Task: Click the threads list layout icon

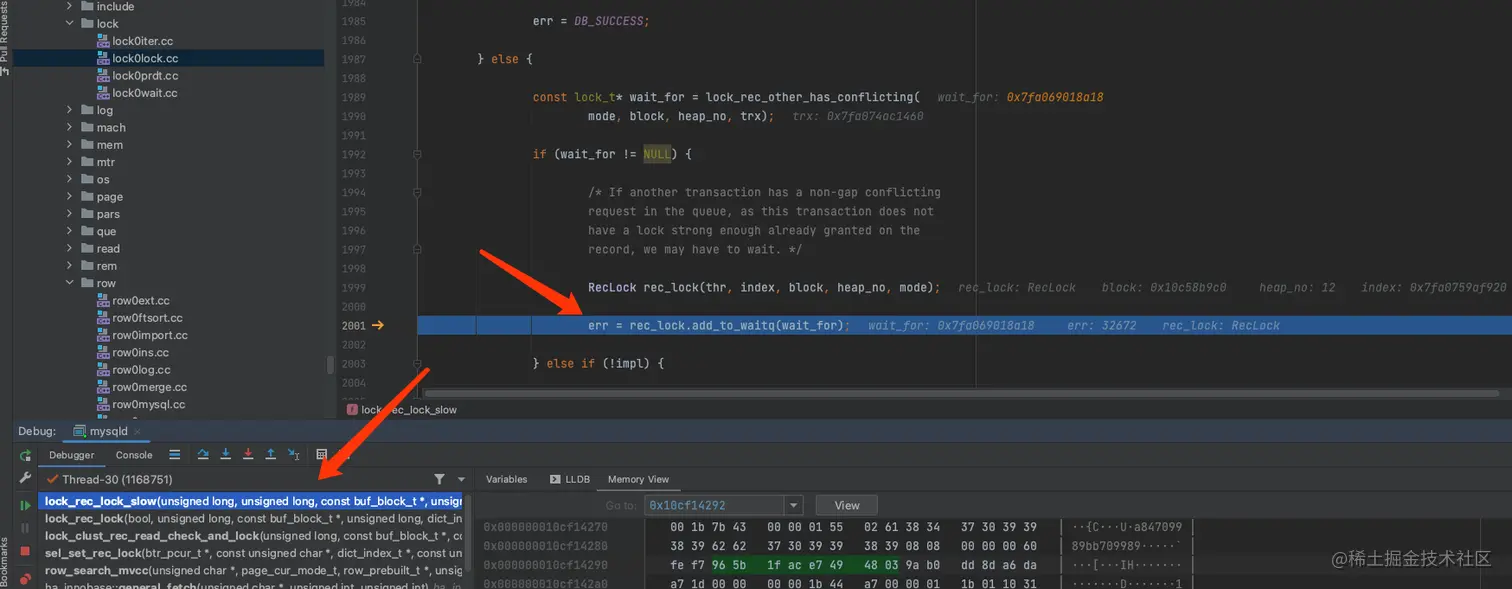Action: [x=174, y=454]
